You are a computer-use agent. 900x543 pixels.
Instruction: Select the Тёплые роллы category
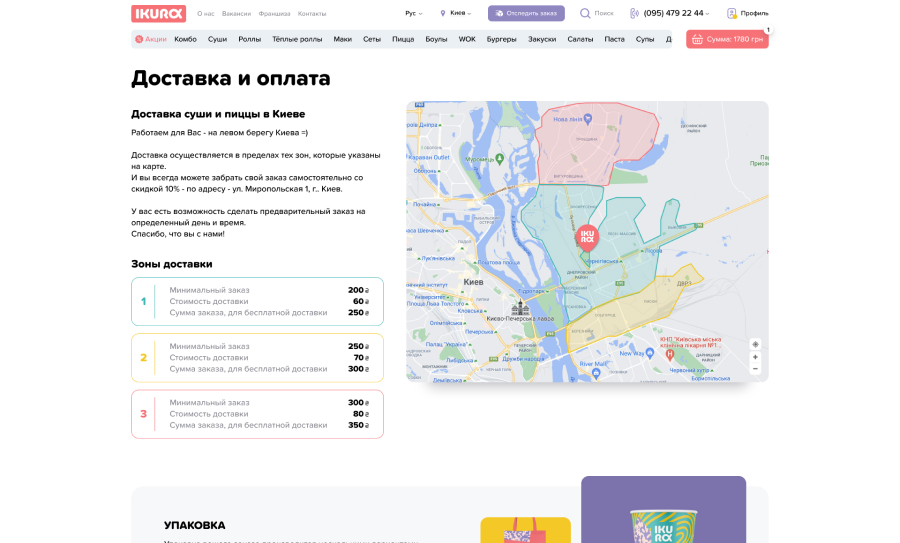[297, 39]
